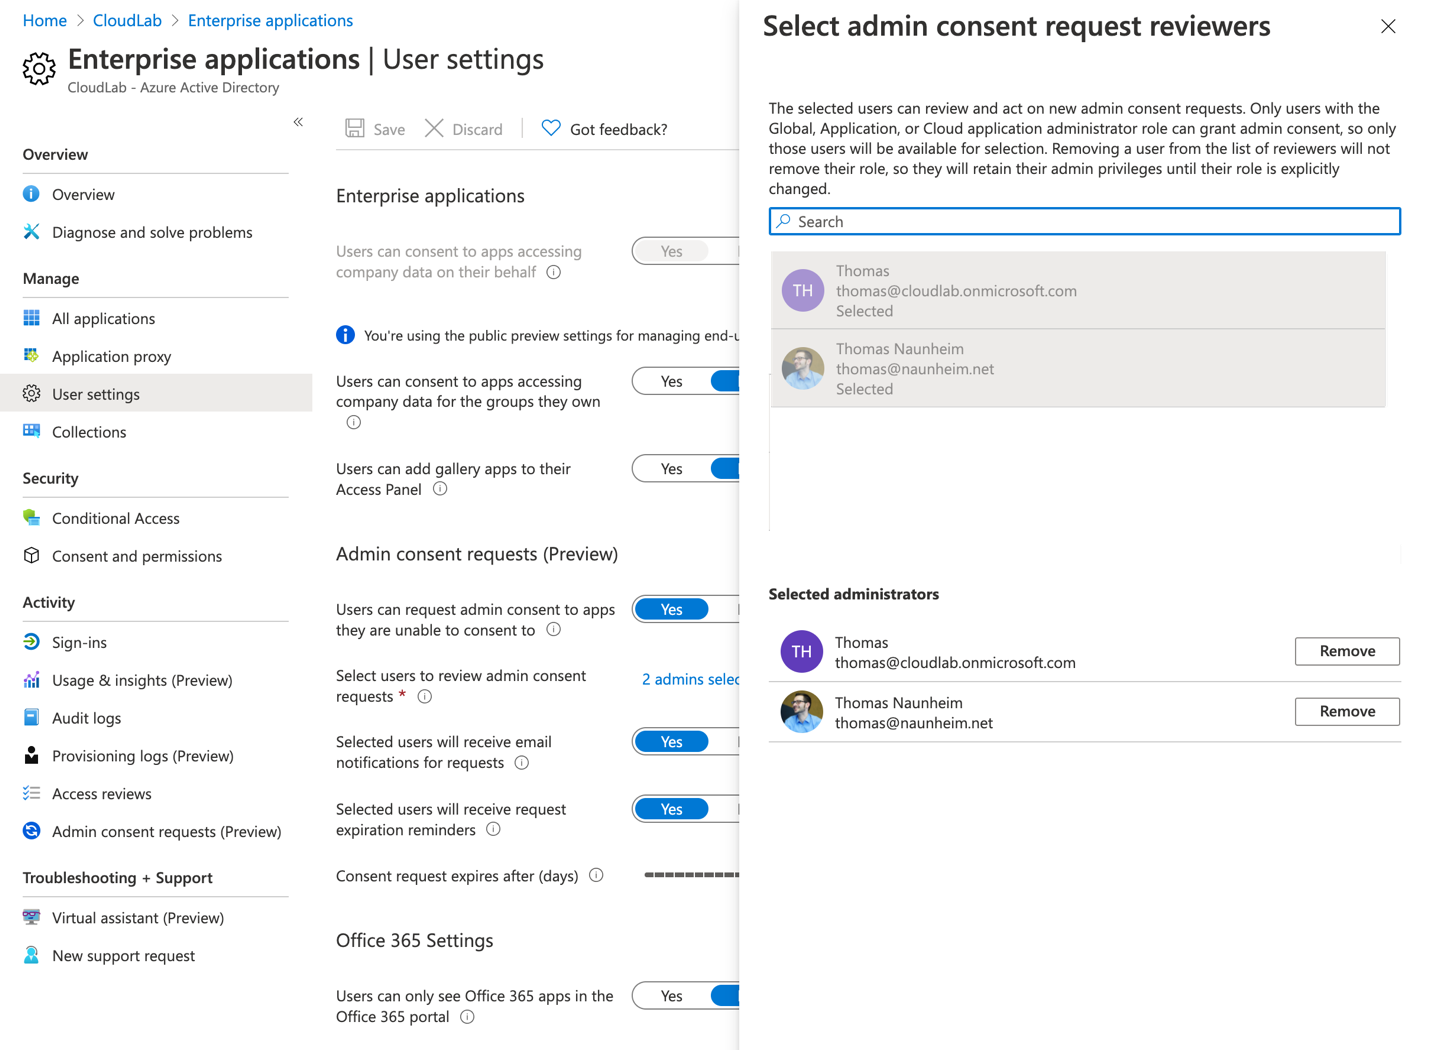Toggle Yes for users request admin consent
Image resolution: width=1430 pixels, height=1050 pixels.
tap(671, 609)
